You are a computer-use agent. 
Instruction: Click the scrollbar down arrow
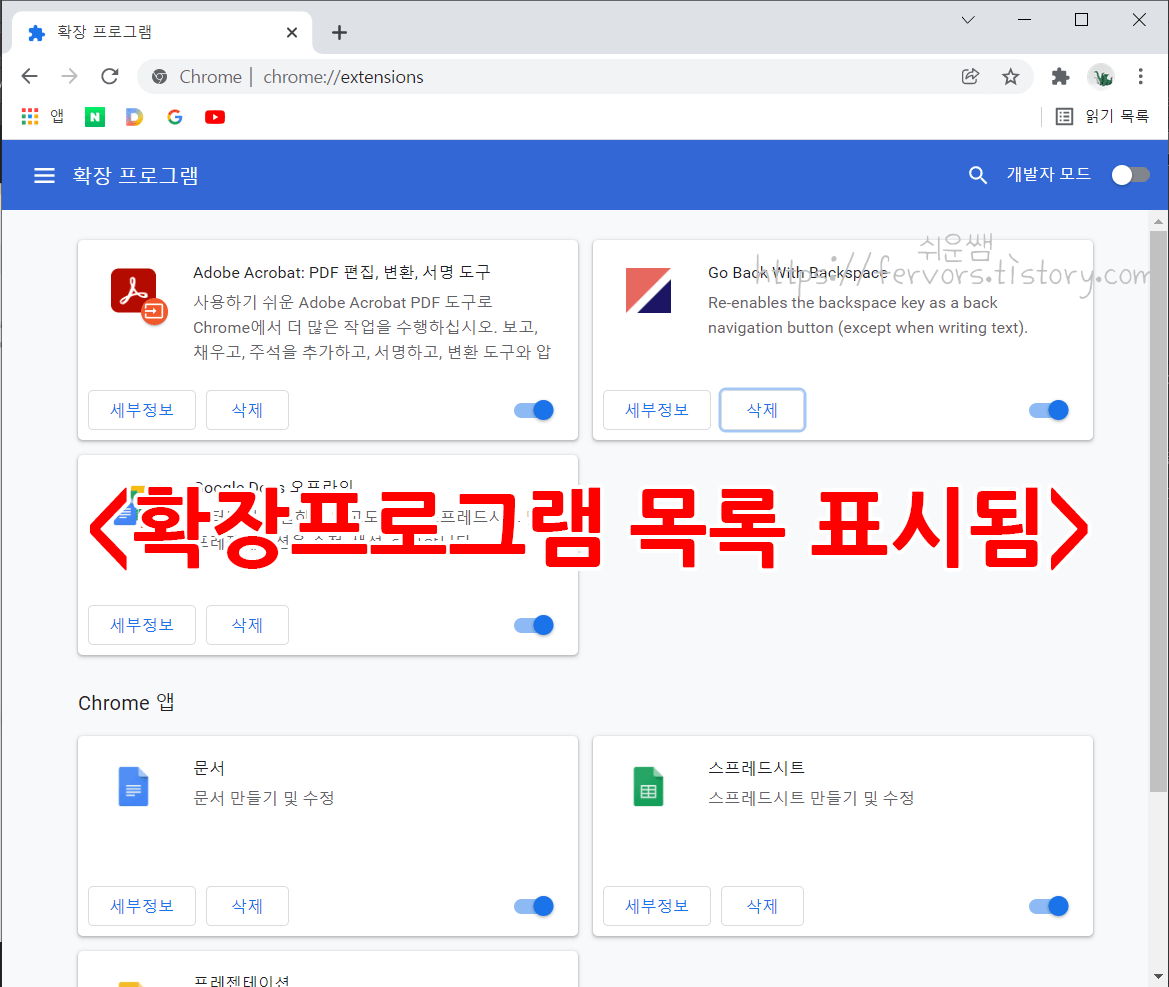point(1158,976)
